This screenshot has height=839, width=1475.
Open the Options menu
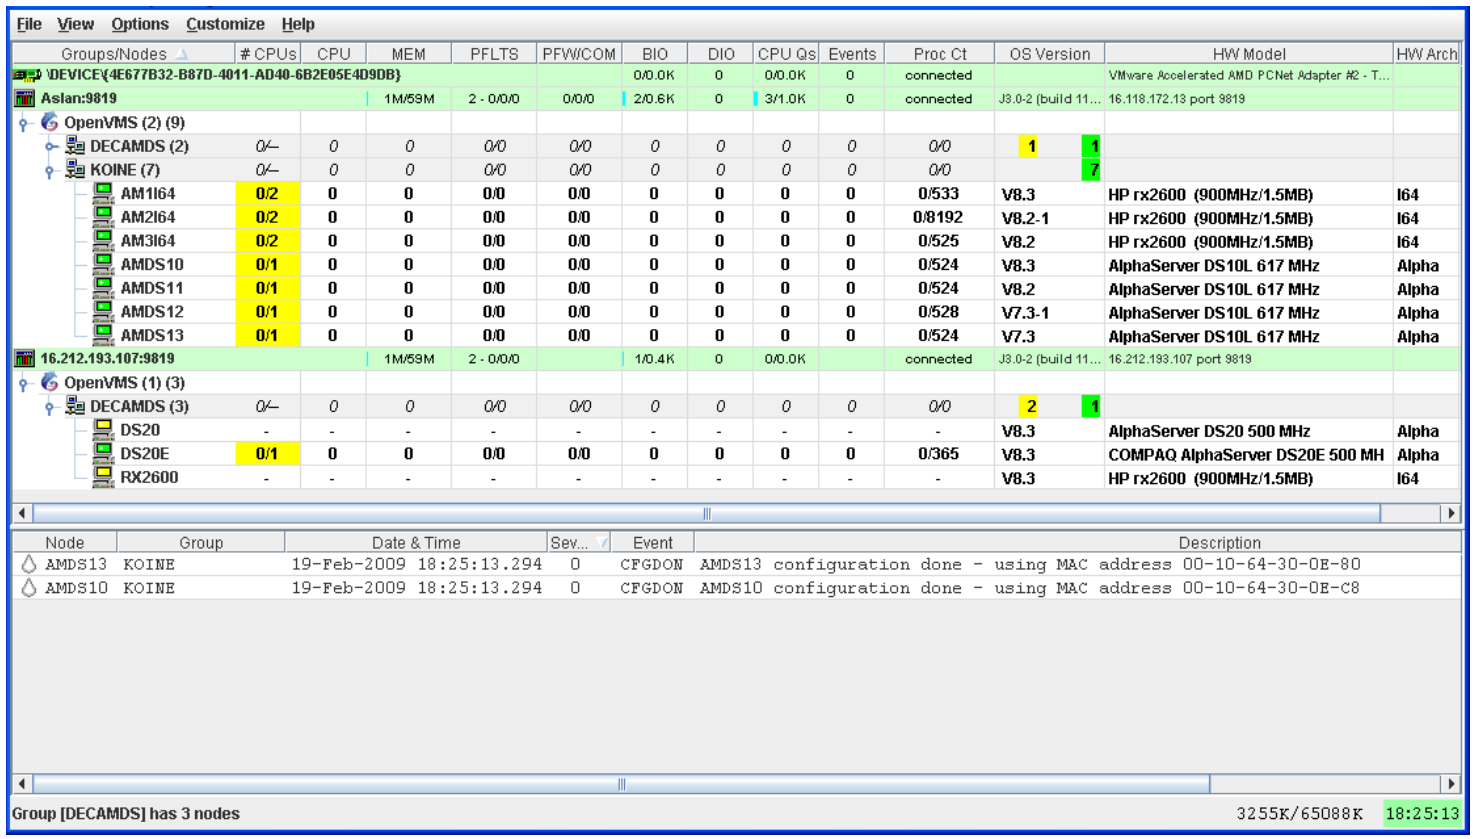point(140,24)
